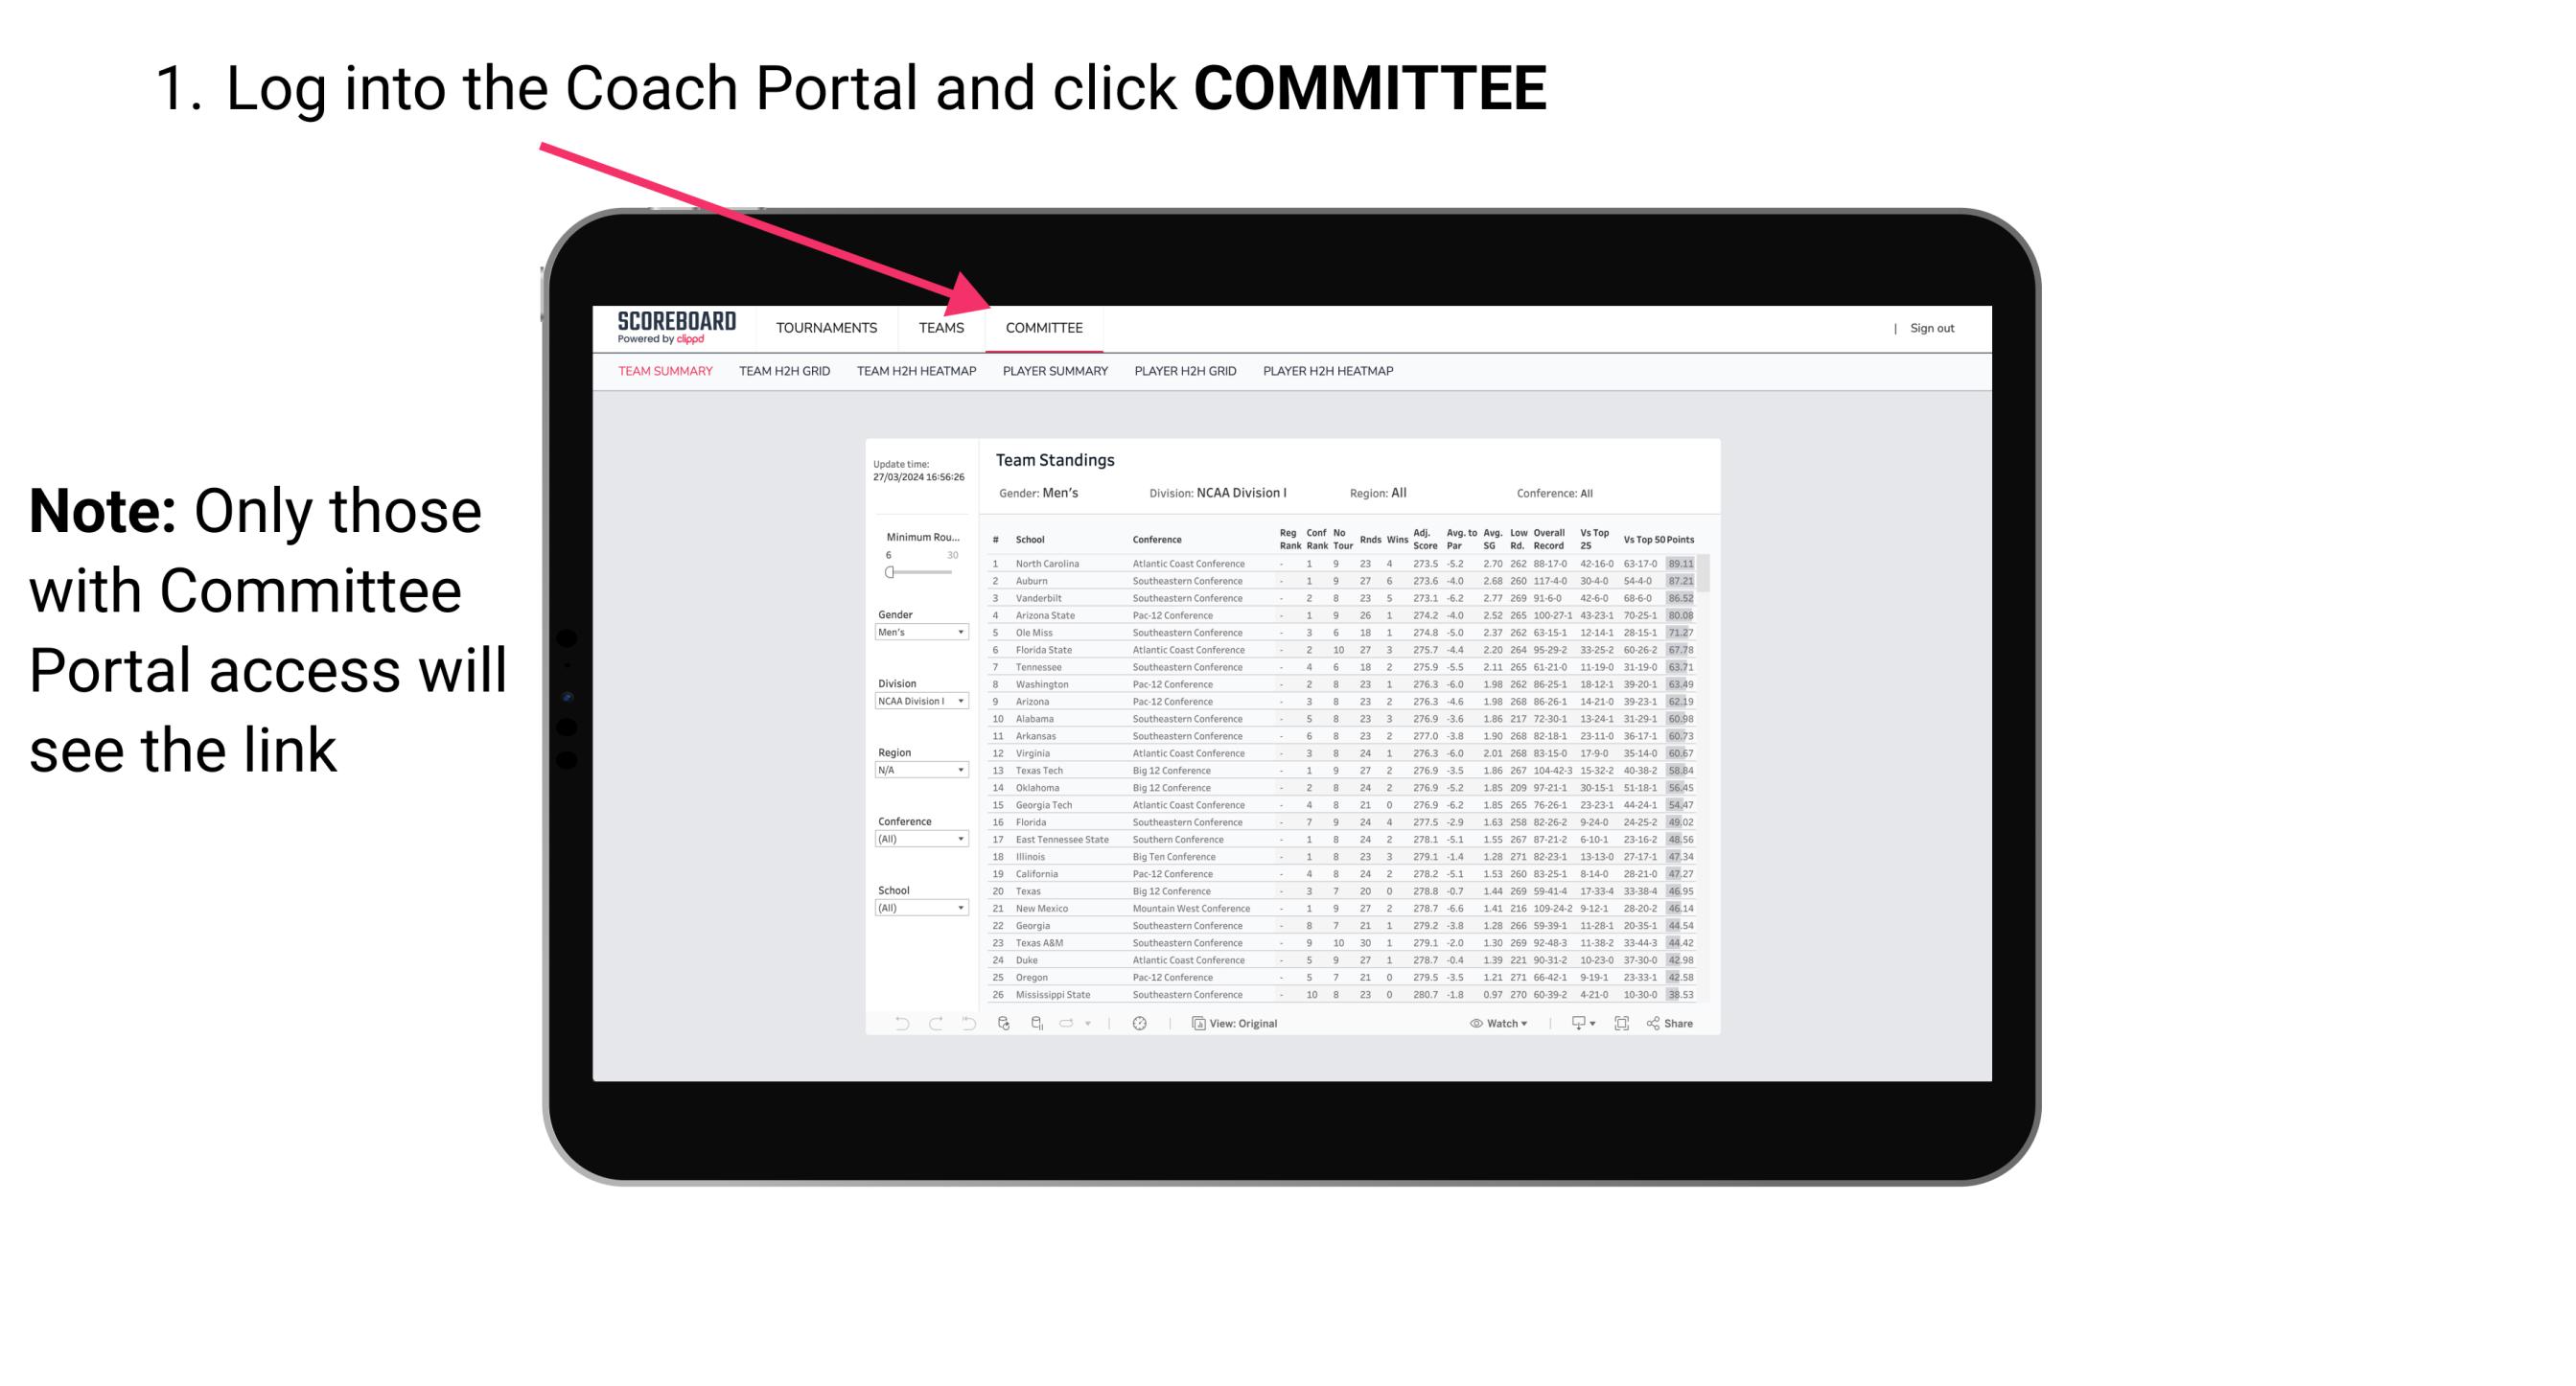Select PLAYER SUMMARY tab

1055,376
